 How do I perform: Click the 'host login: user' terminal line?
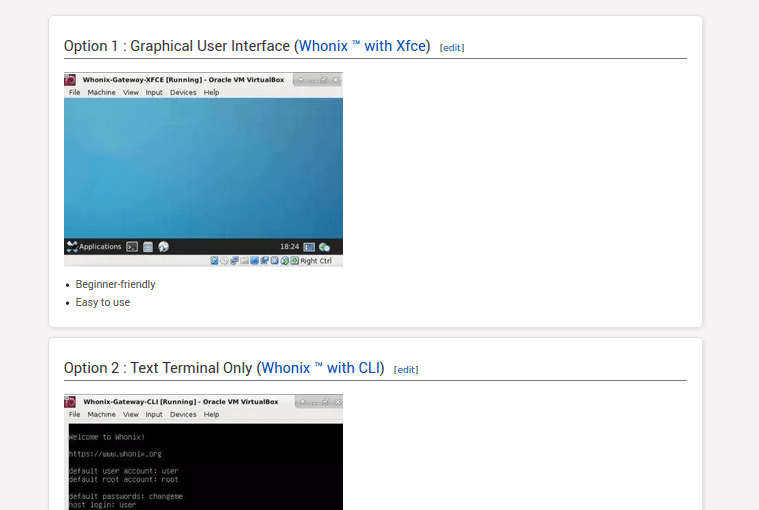pyautogui.click(x=102, y=505)
